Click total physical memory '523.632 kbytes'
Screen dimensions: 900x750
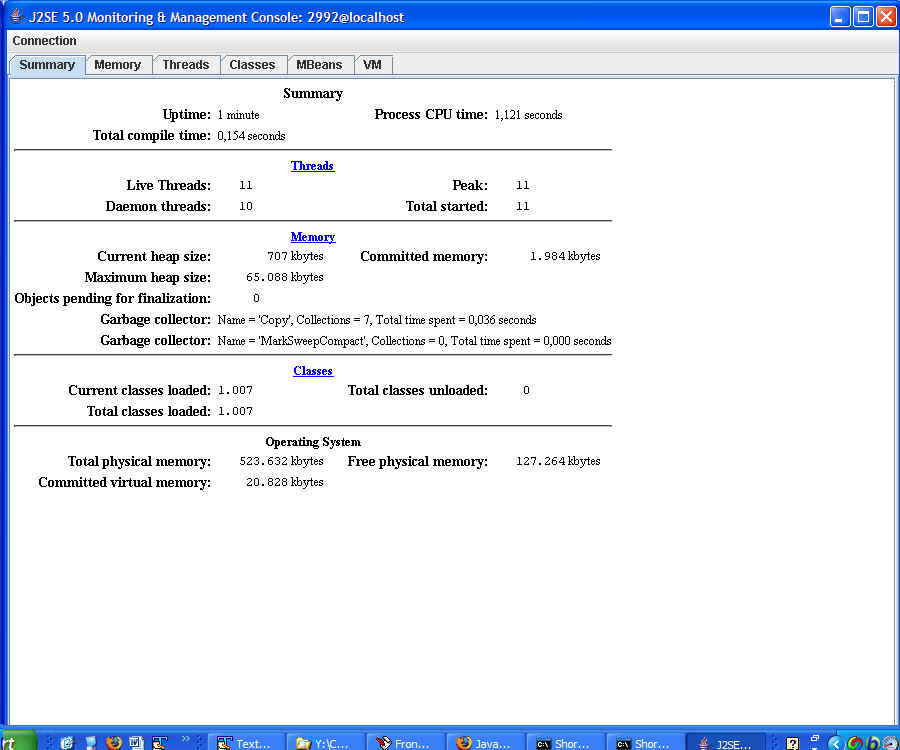click(x=281, y=461)
